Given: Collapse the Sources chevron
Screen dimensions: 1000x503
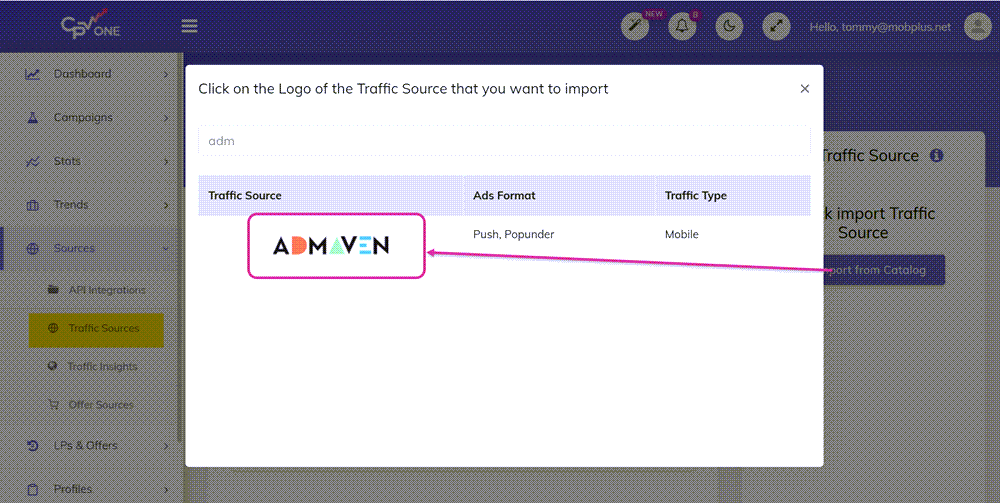Looking at the screenshot, I should (166, 249).
